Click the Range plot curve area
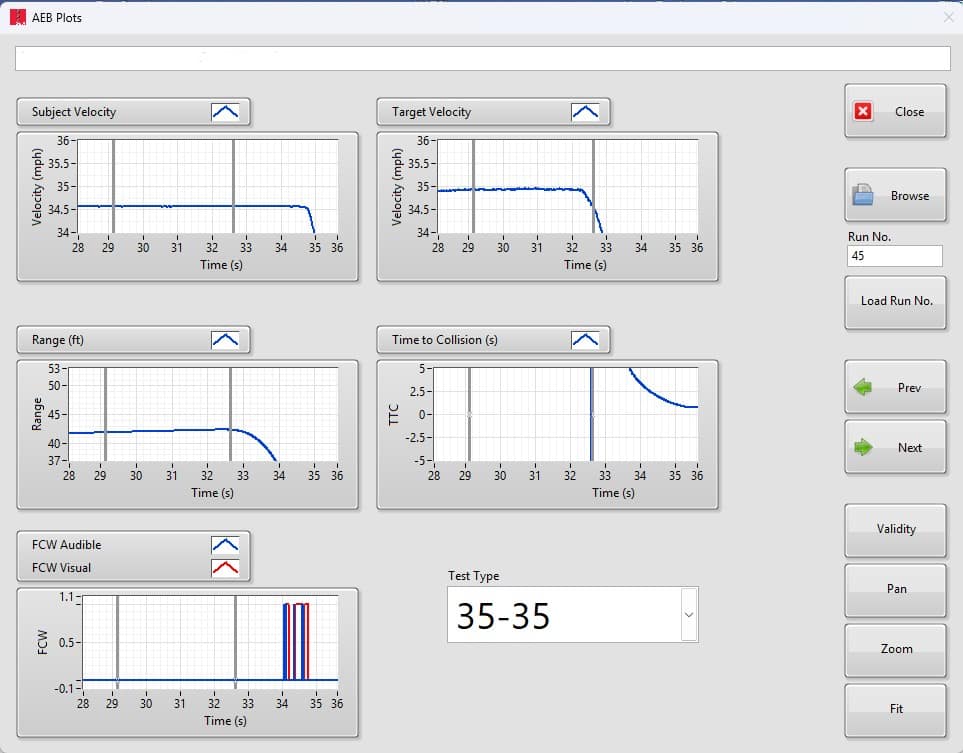963x753 pixels. 203,415
